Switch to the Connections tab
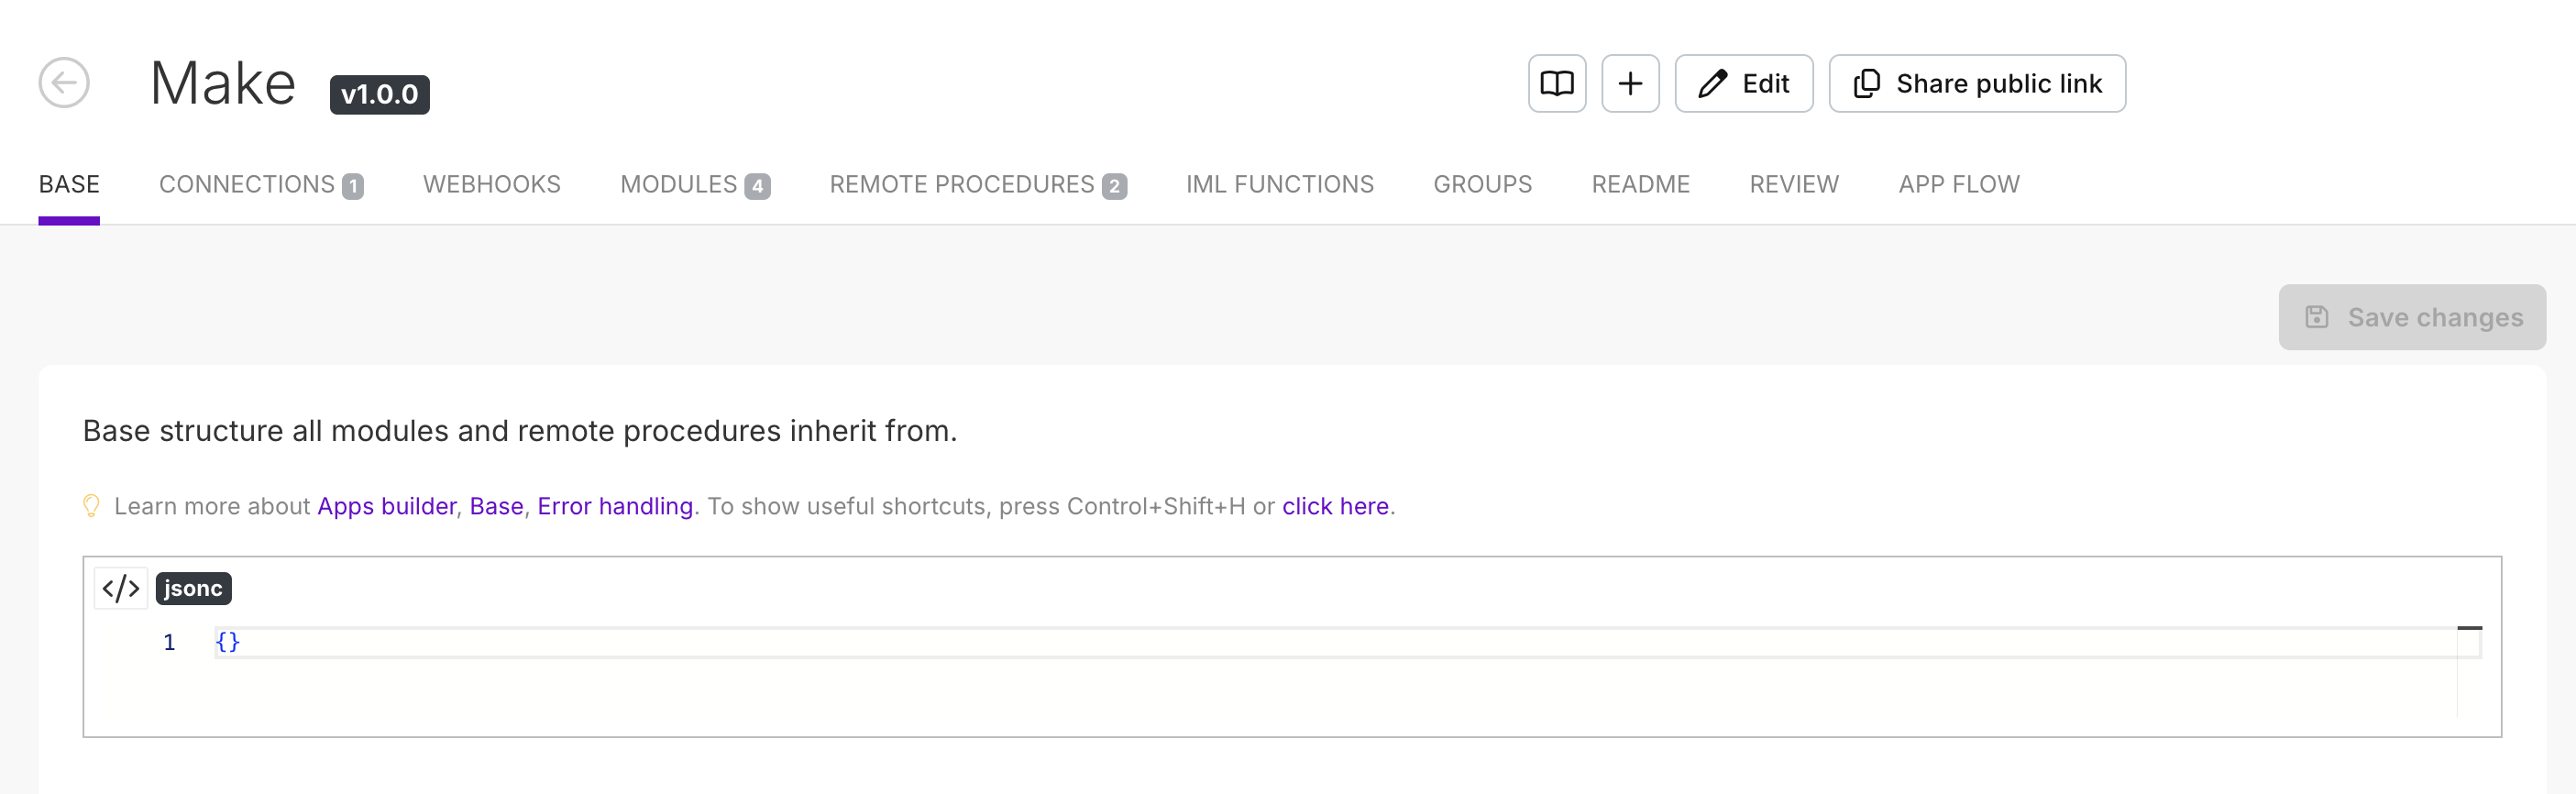This screenshot has width=2576, height=794. point(260,185)
